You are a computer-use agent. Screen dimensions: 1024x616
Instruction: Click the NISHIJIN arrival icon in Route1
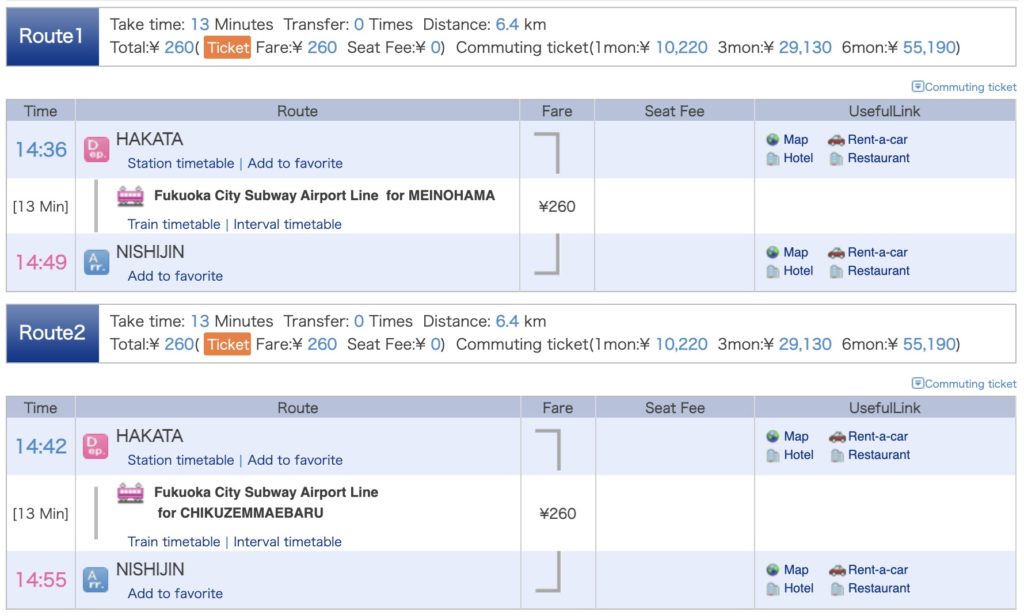point(96,263)
